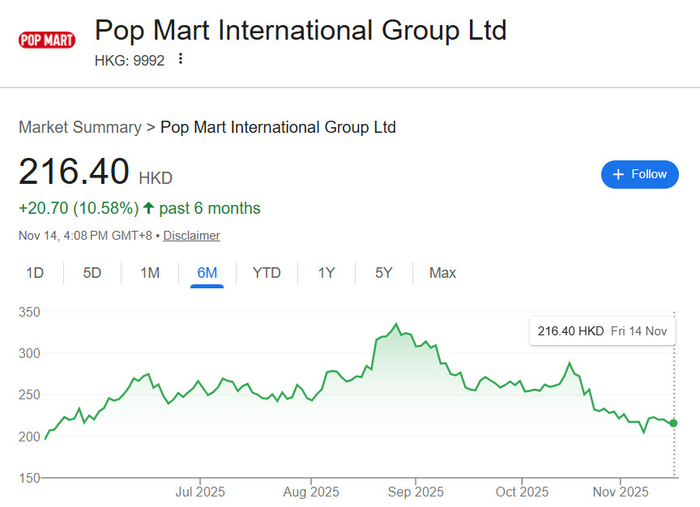
Task: Show the 5Y price chart
Action: coord(384,272)
